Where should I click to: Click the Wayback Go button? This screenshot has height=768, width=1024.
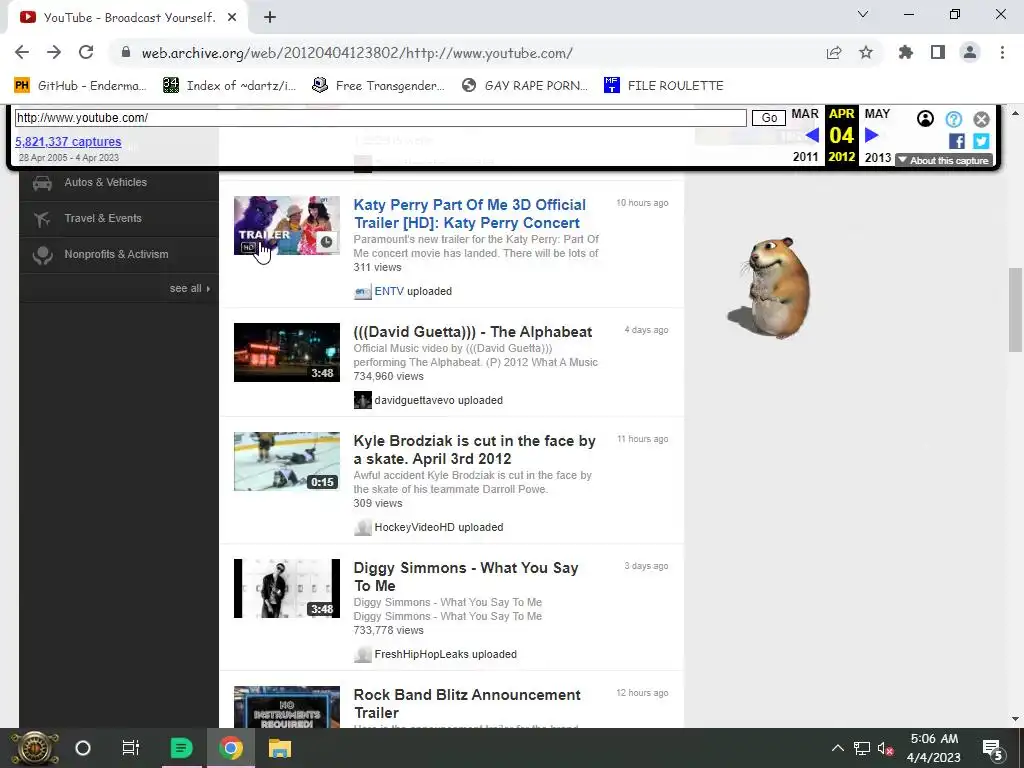tap(769, 118)
